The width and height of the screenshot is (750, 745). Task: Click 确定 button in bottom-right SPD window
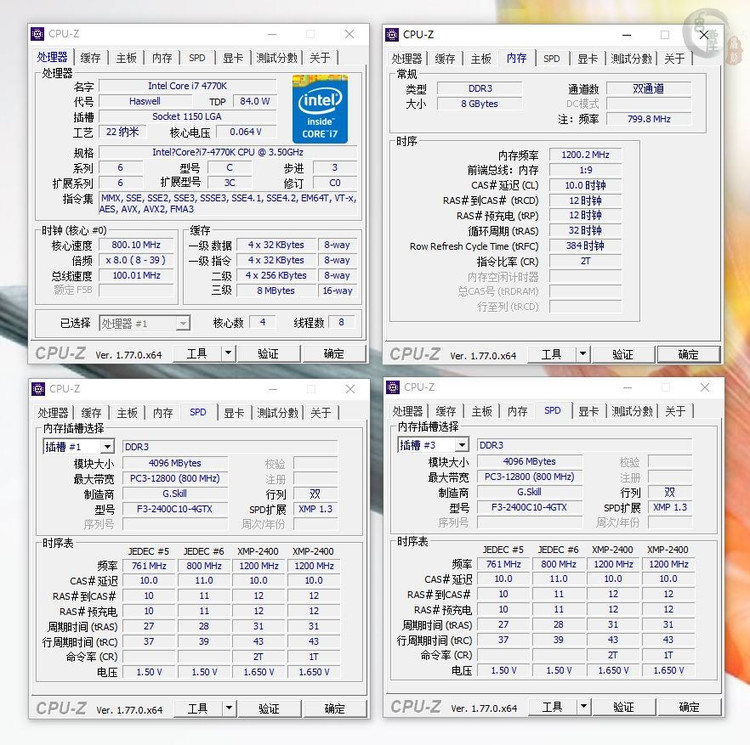point(689,707)
